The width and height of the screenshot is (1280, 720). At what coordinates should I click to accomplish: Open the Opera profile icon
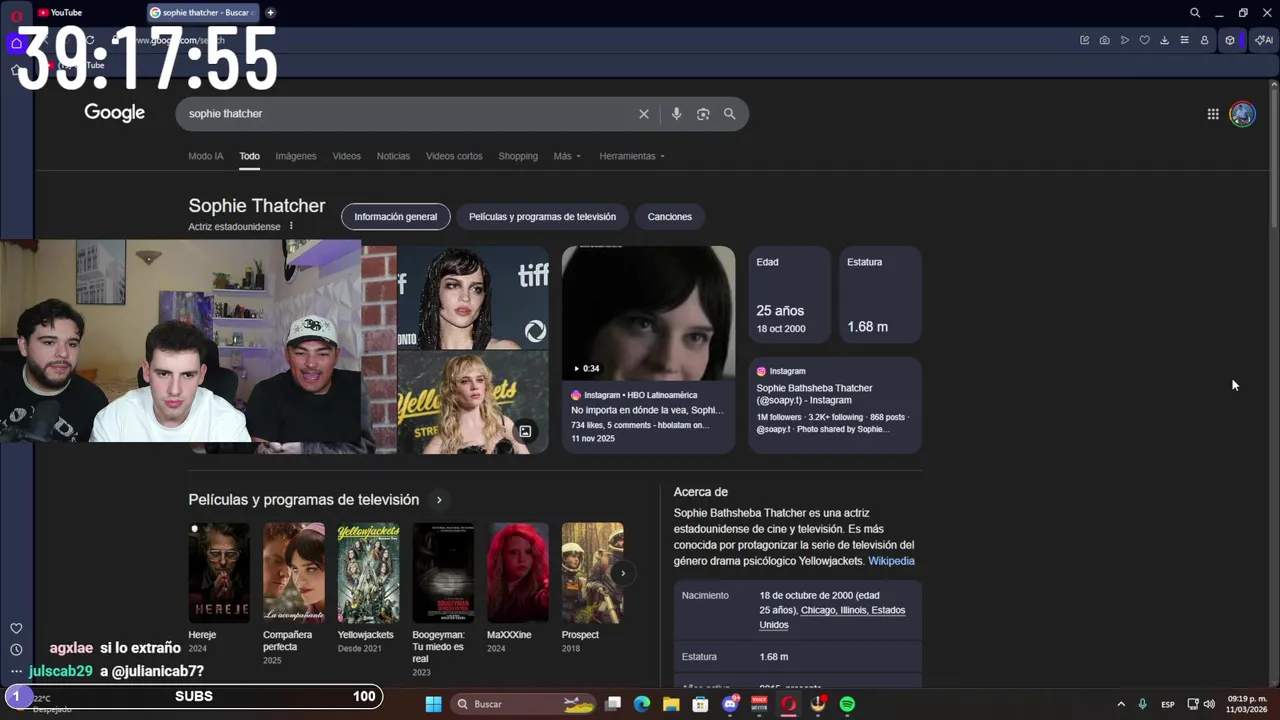click(1204, 40)
